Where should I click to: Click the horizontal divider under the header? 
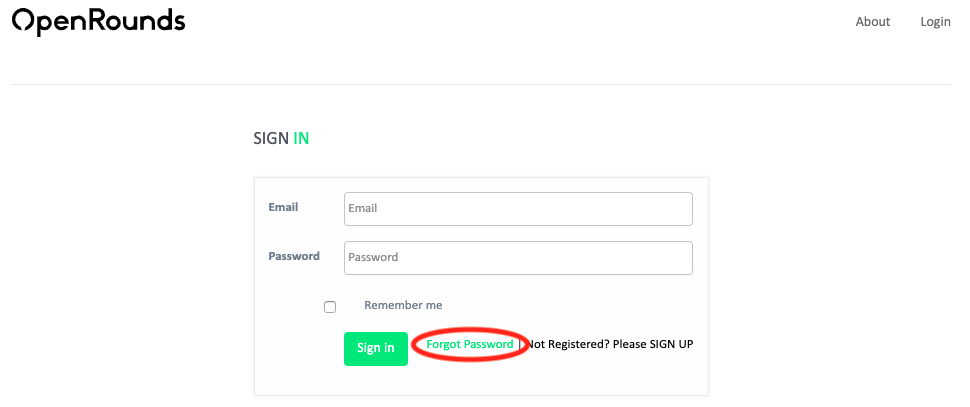point(480,84)
